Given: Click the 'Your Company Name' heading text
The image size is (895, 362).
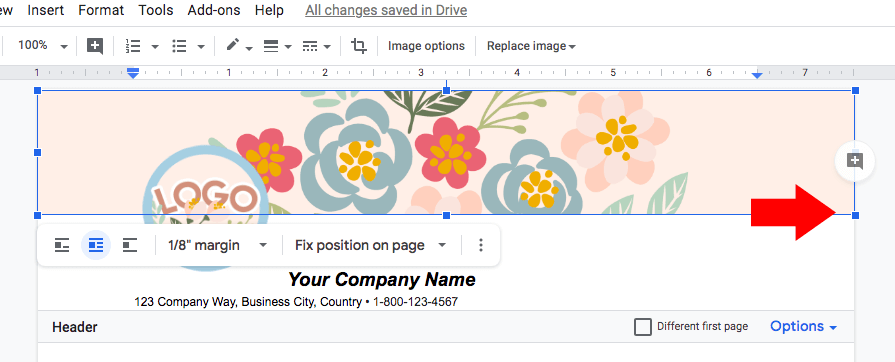Looking at the screenshot, I should tap(381, 279).
